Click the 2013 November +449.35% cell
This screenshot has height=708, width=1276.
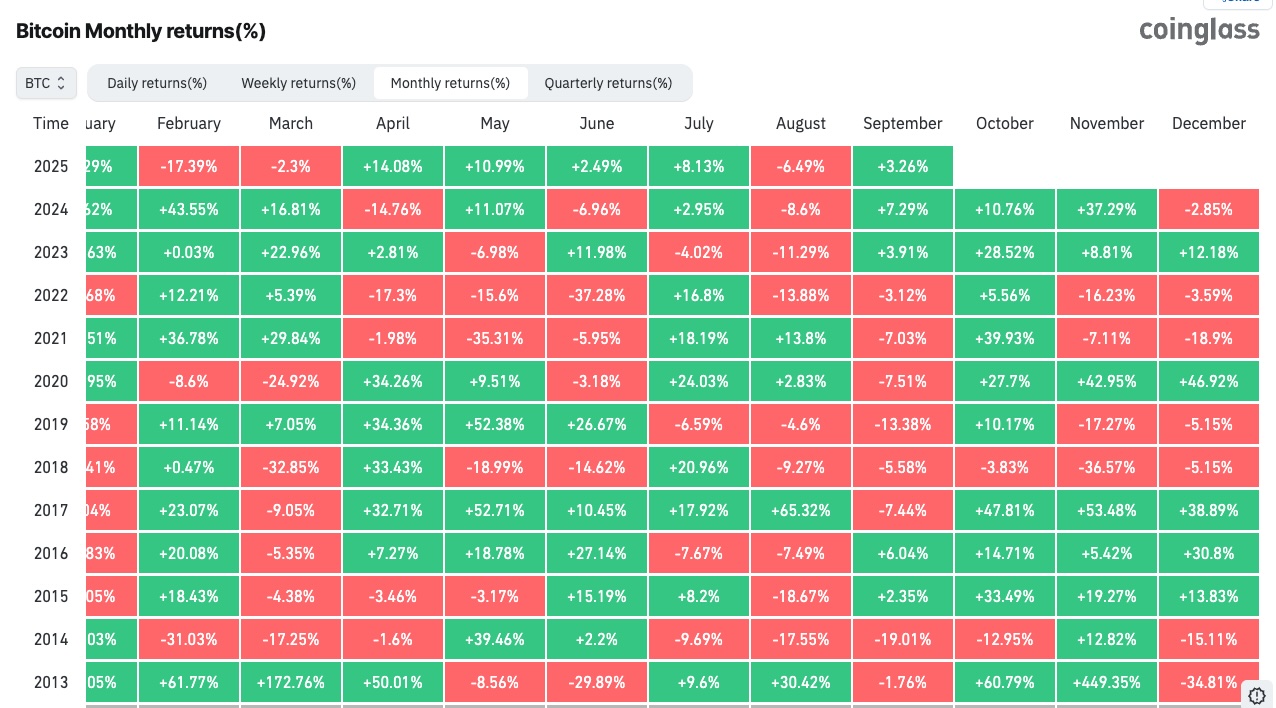pyautogui.click(x=1106, y=682)
